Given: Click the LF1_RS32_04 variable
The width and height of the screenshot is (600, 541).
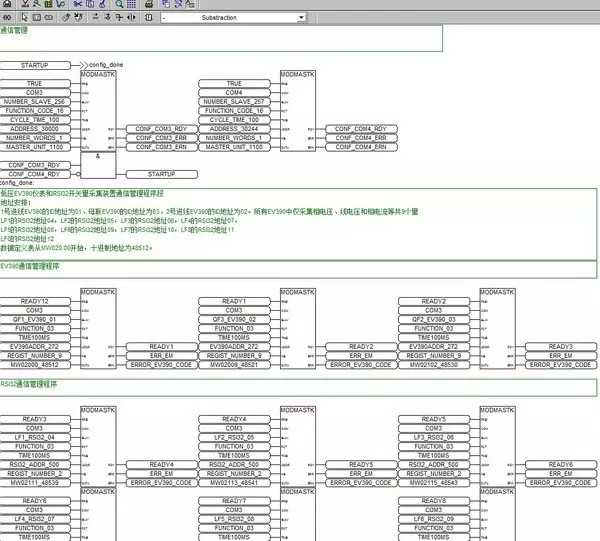Looking at the screenshot, I should 35,438.
